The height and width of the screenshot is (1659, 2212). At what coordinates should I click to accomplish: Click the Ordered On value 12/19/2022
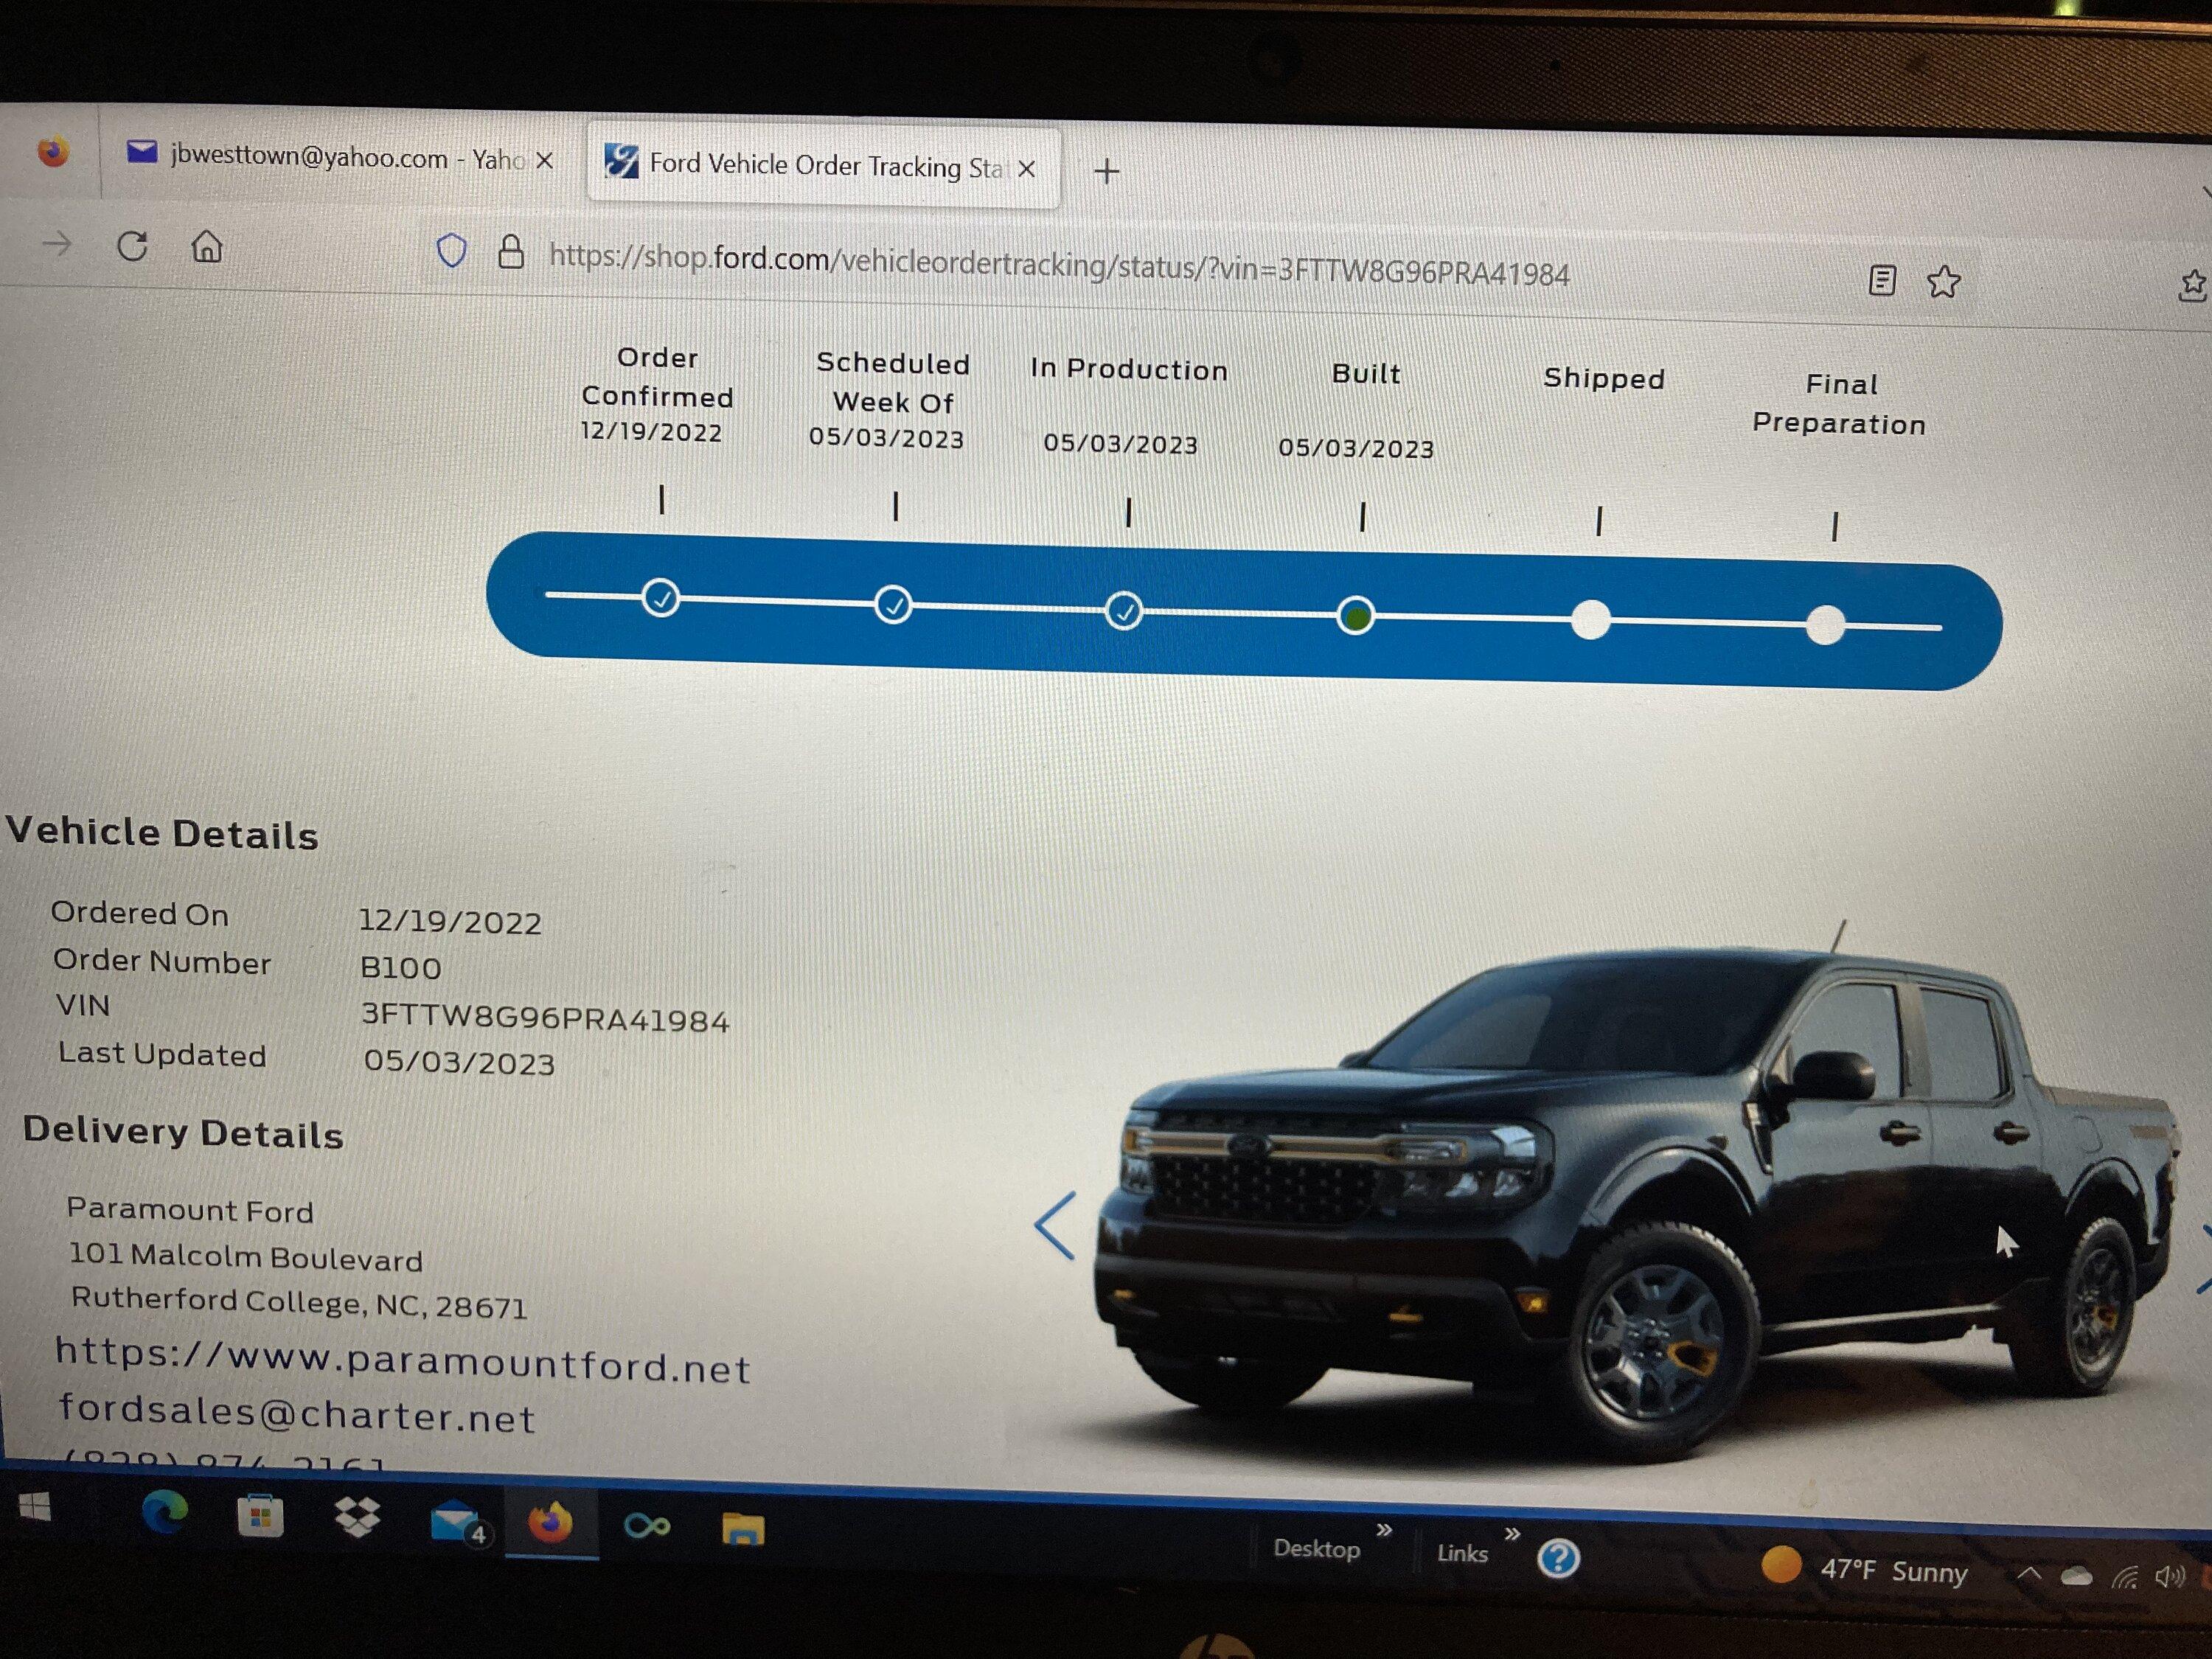450,922
